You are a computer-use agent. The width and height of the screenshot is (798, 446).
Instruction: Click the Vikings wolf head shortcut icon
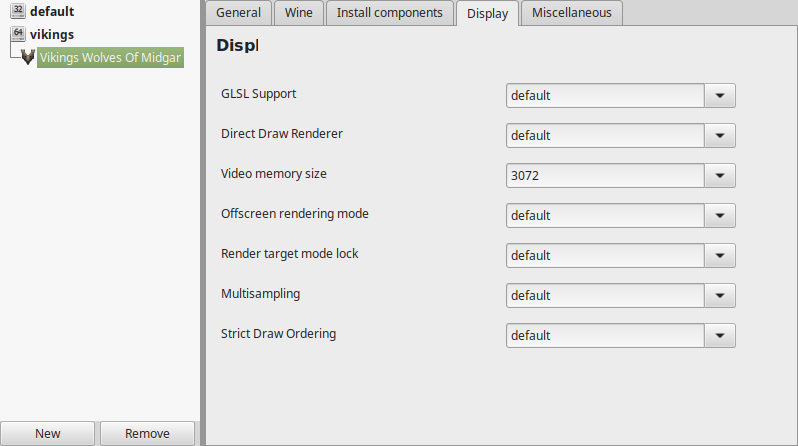[x=28, y=57]
